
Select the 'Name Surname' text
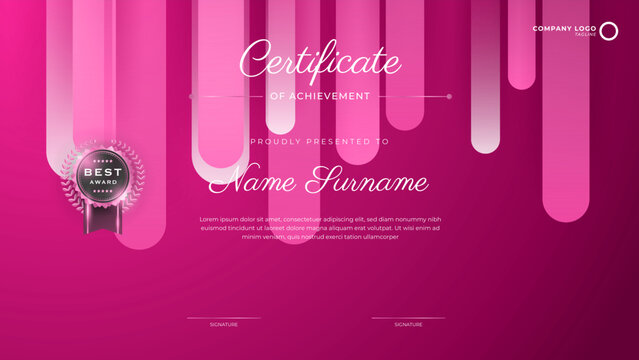[319, 180]
